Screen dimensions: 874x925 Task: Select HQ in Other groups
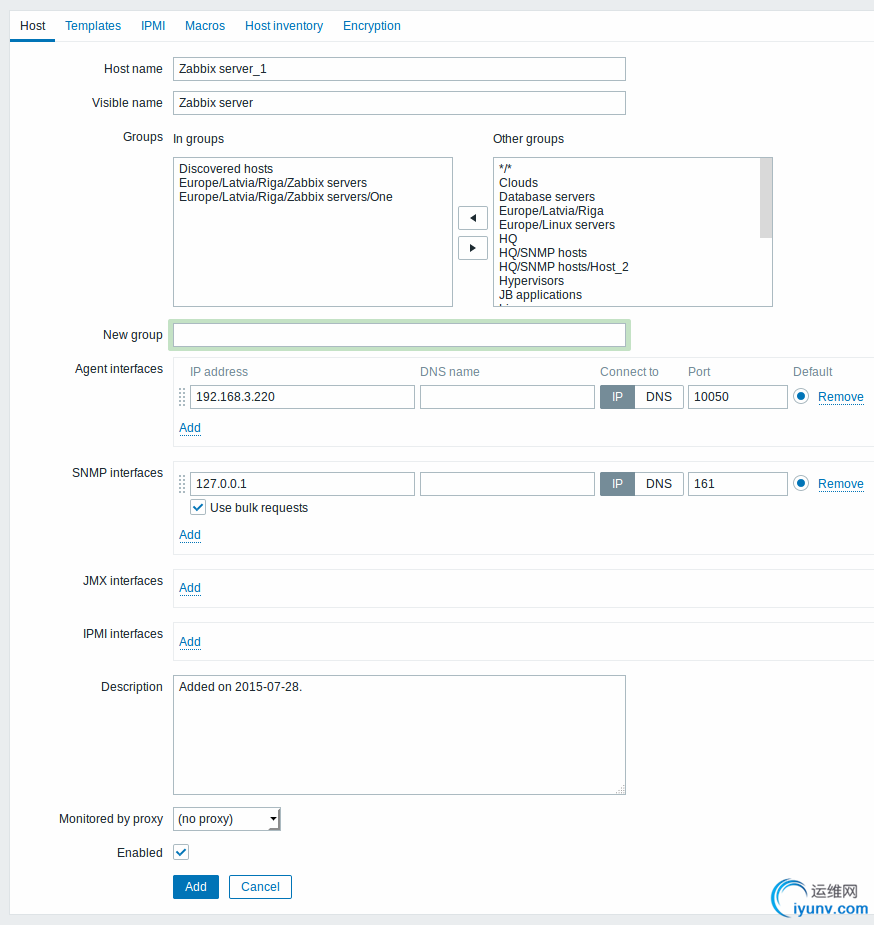508,239
